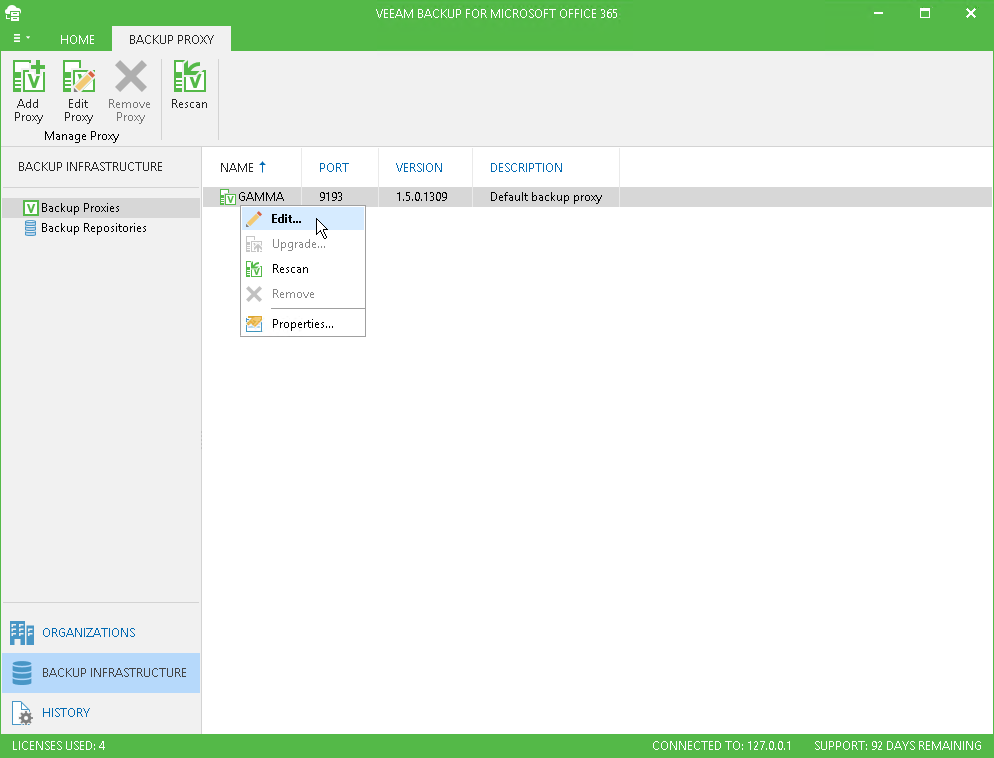The image size is (994, 758).
Task: Click the version value 1.5.0.1309
Action: tap(422, 196)
